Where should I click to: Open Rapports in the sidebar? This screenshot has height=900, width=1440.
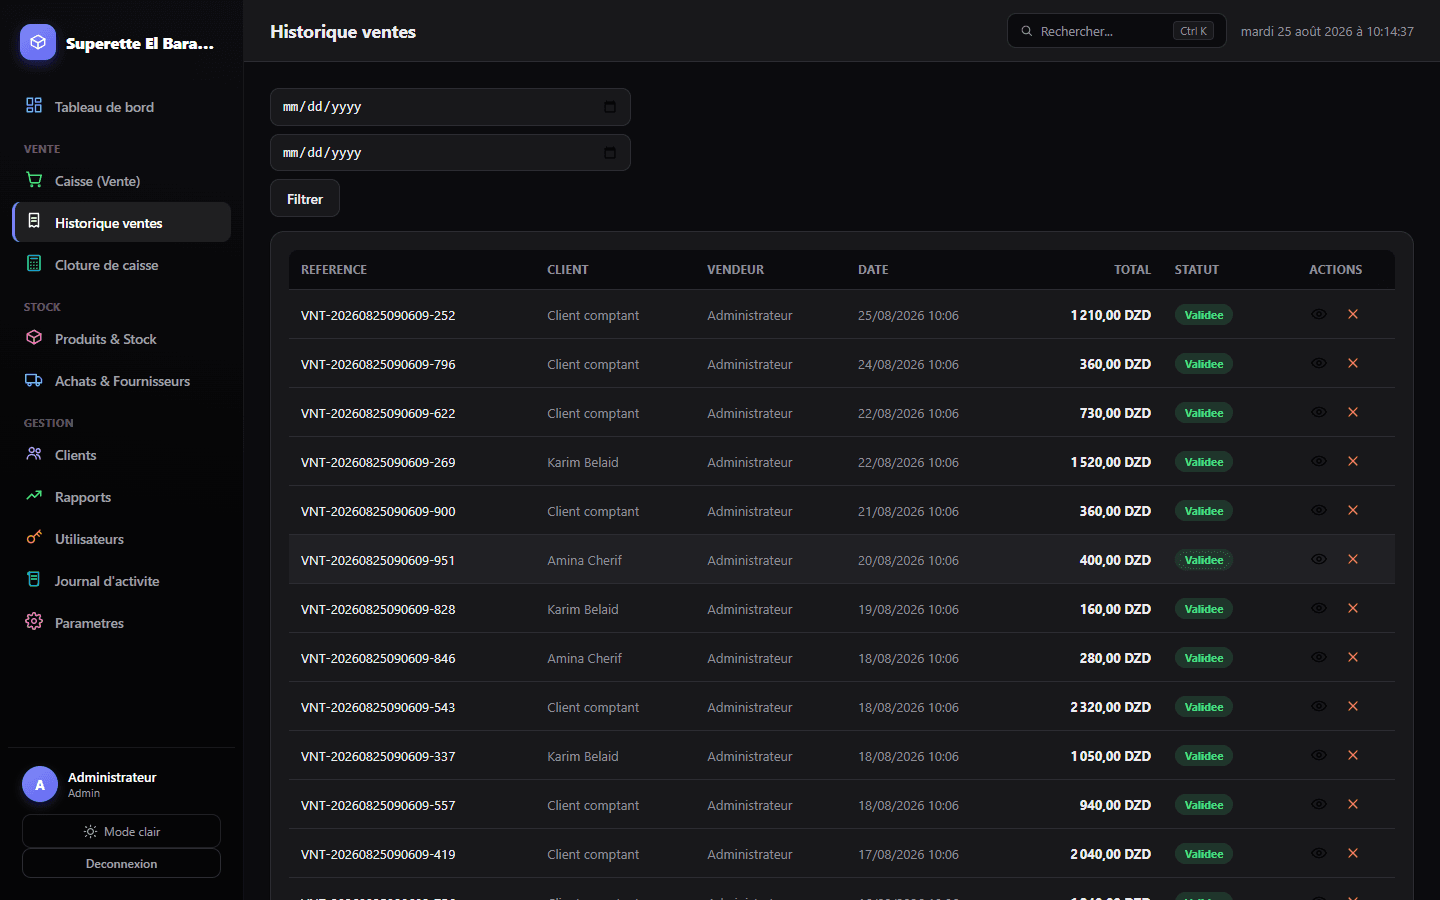pyautogui.click(x=121, y=496)
